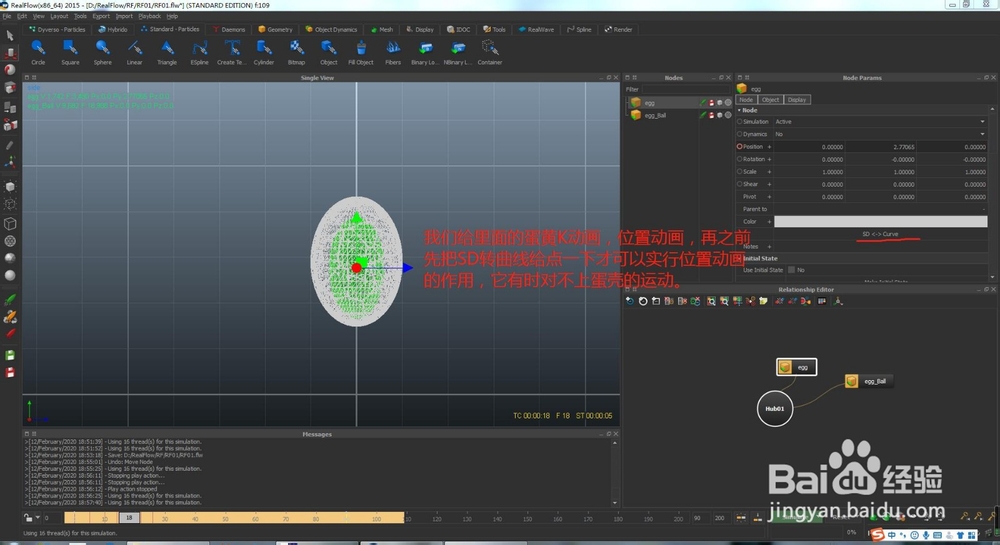Screen dimensions: 1000x545
Task: Click the Parent to field
Action: [x=880, y=209]
